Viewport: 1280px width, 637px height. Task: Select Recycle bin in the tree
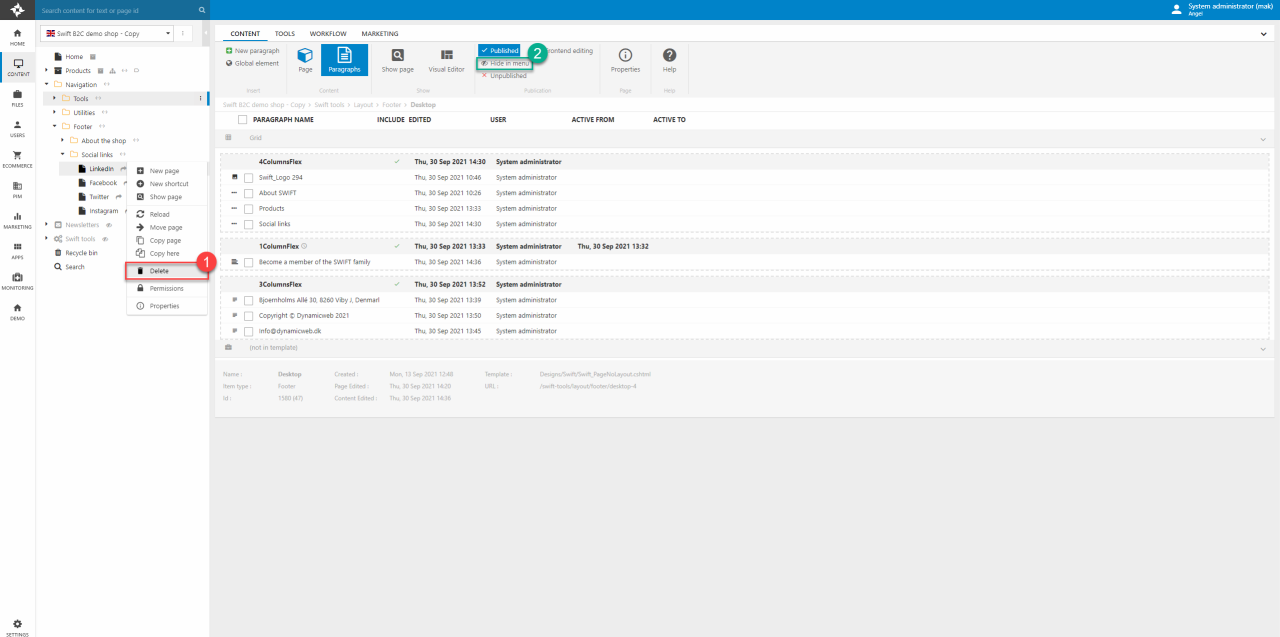pyautogui.click(x=81, y=253)
